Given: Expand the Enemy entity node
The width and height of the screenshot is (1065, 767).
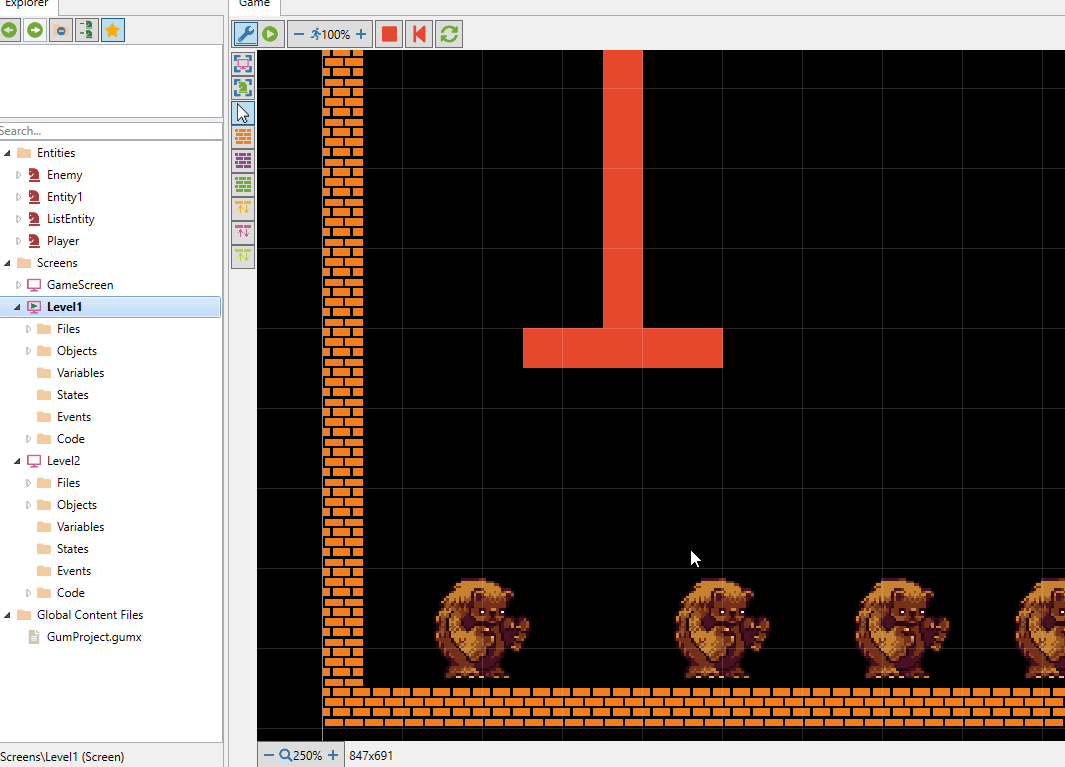Looking at the screenshot, I should point(18,175).
